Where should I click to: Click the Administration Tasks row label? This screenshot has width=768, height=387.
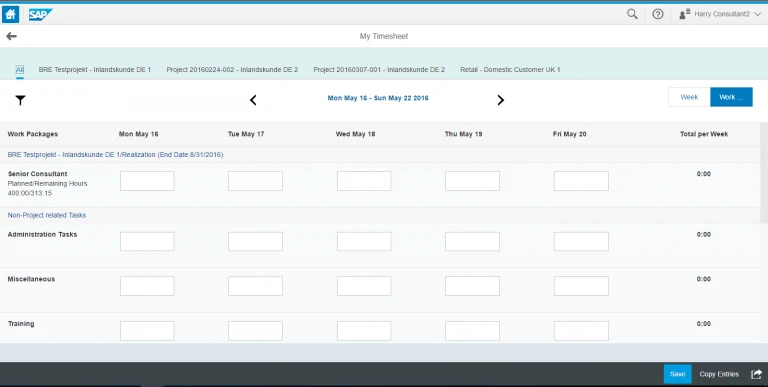click(x=42, y=235)
